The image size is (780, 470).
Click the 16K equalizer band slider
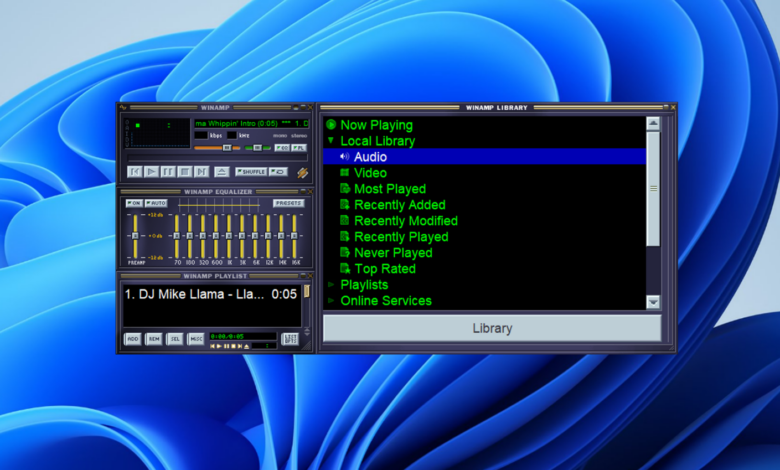pyautogui.click(x=294, y=236)
